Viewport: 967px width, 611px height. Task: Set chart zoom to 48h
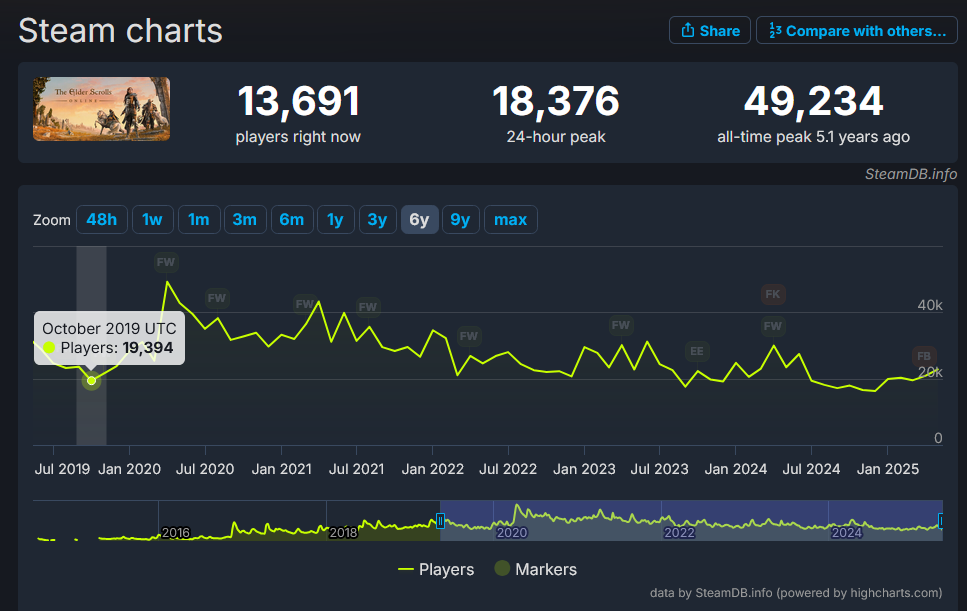(x=102, y=219)
